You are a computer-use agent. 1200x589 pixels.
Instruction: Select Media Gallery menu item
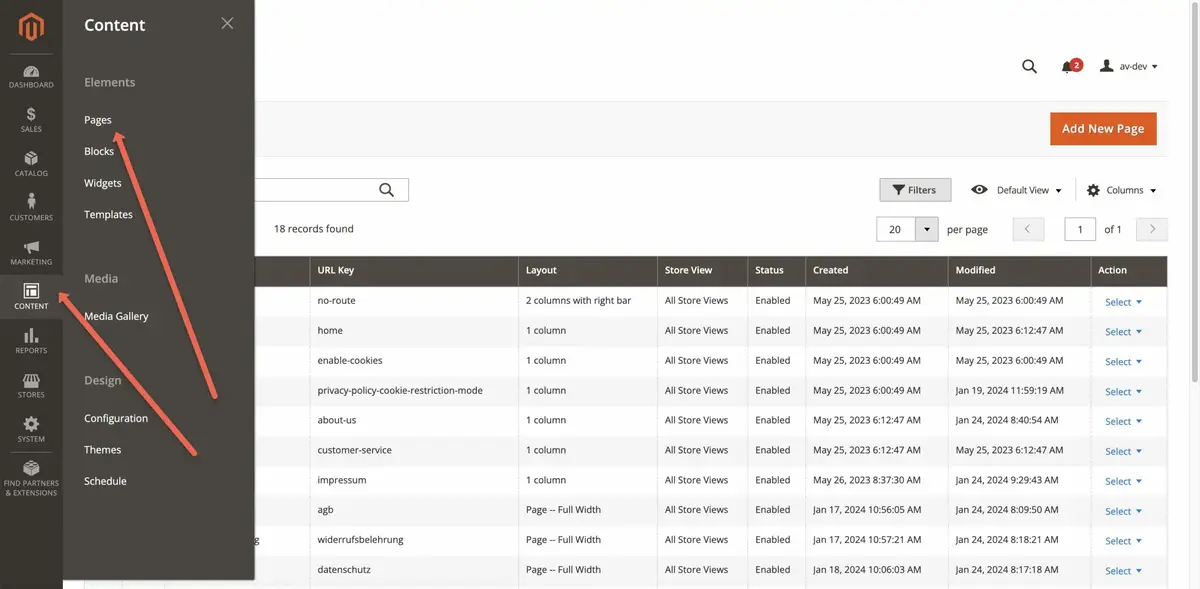[x=116, y=316]
